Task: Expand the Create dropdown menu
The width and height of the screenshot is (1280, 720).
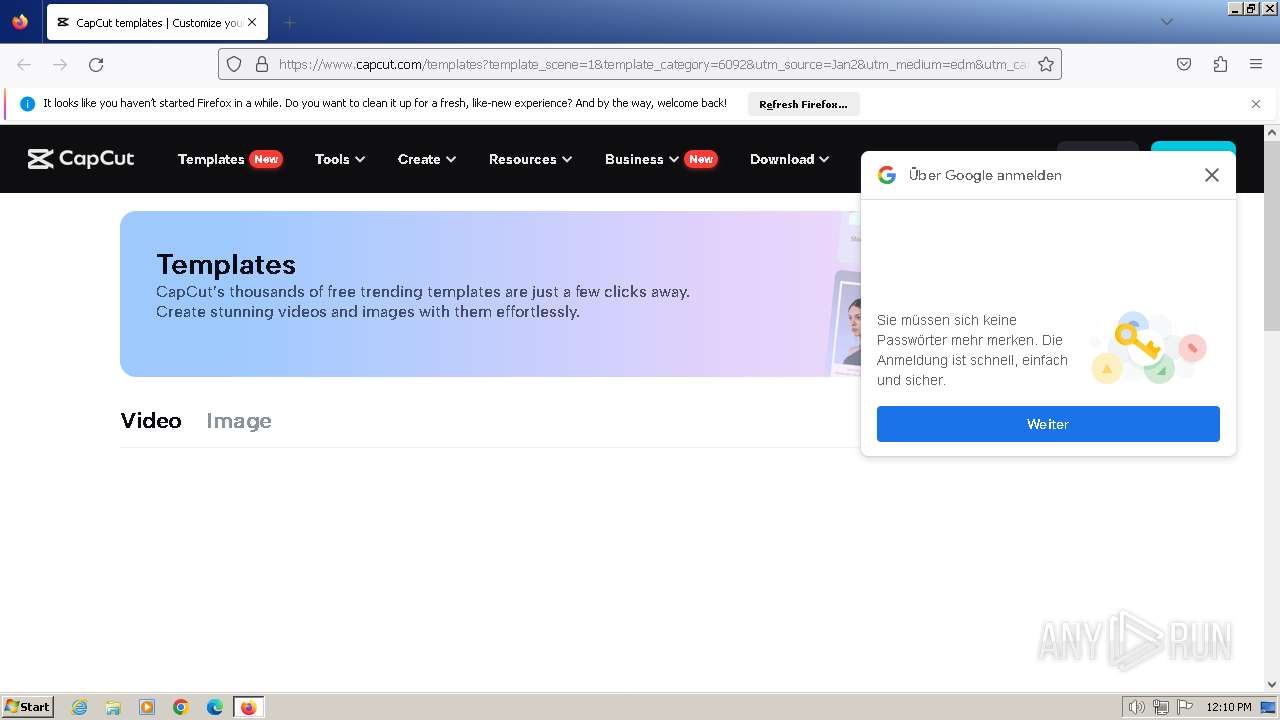Action: (427, 159)
